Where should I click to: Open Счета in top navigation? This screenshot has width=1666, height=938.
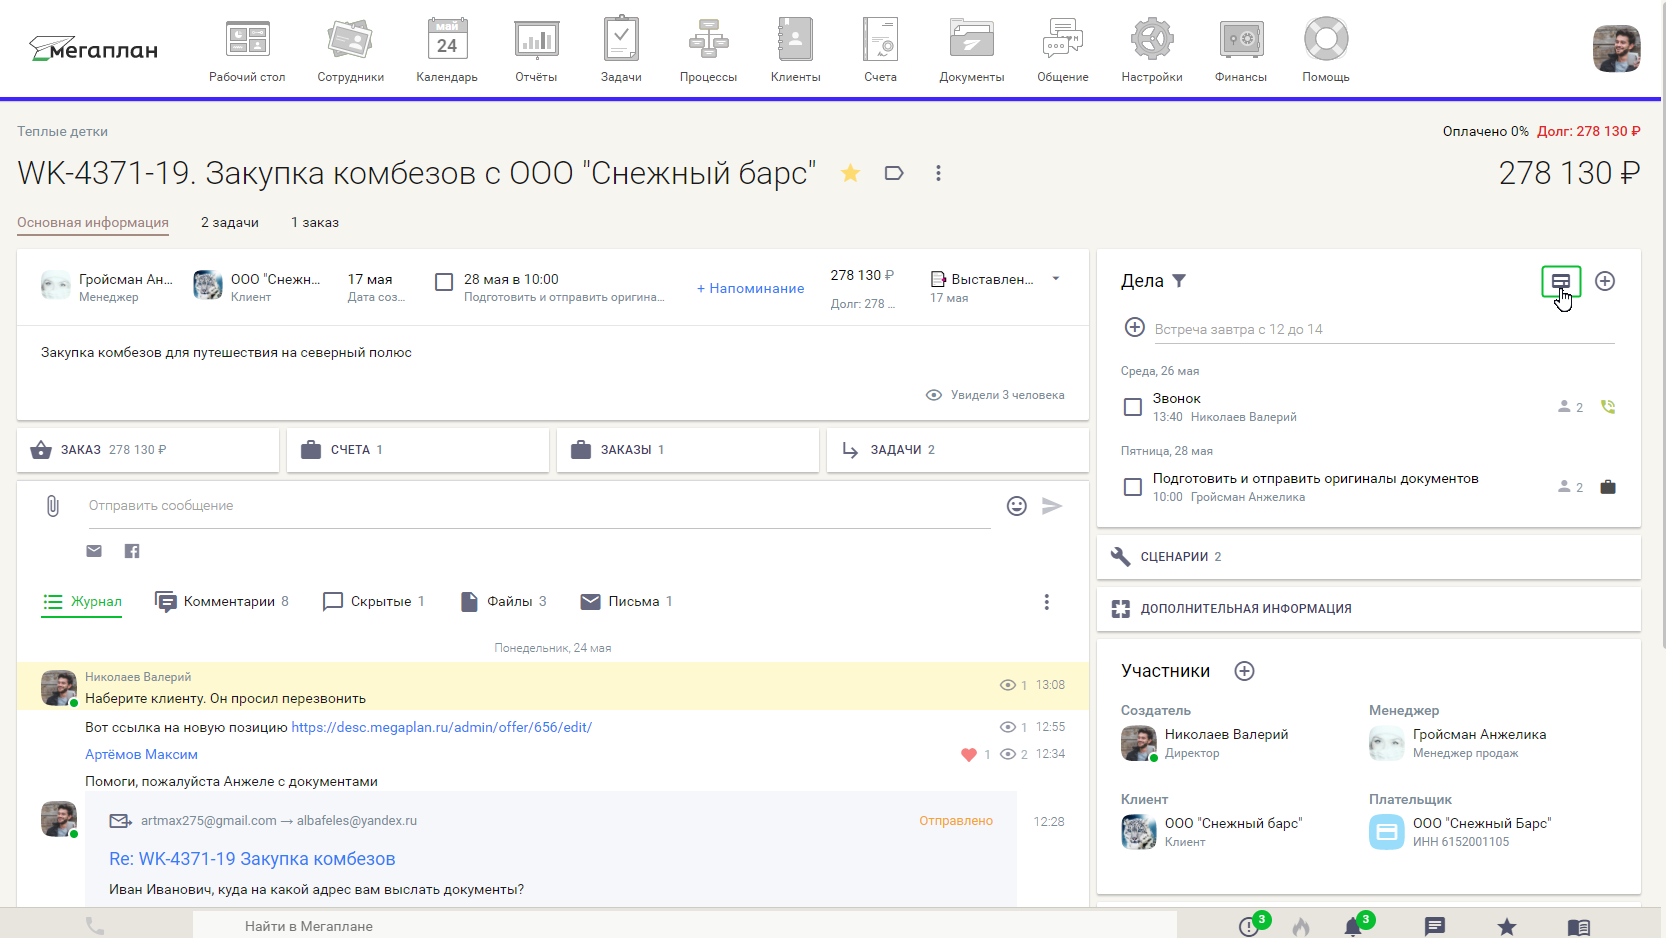881,50
